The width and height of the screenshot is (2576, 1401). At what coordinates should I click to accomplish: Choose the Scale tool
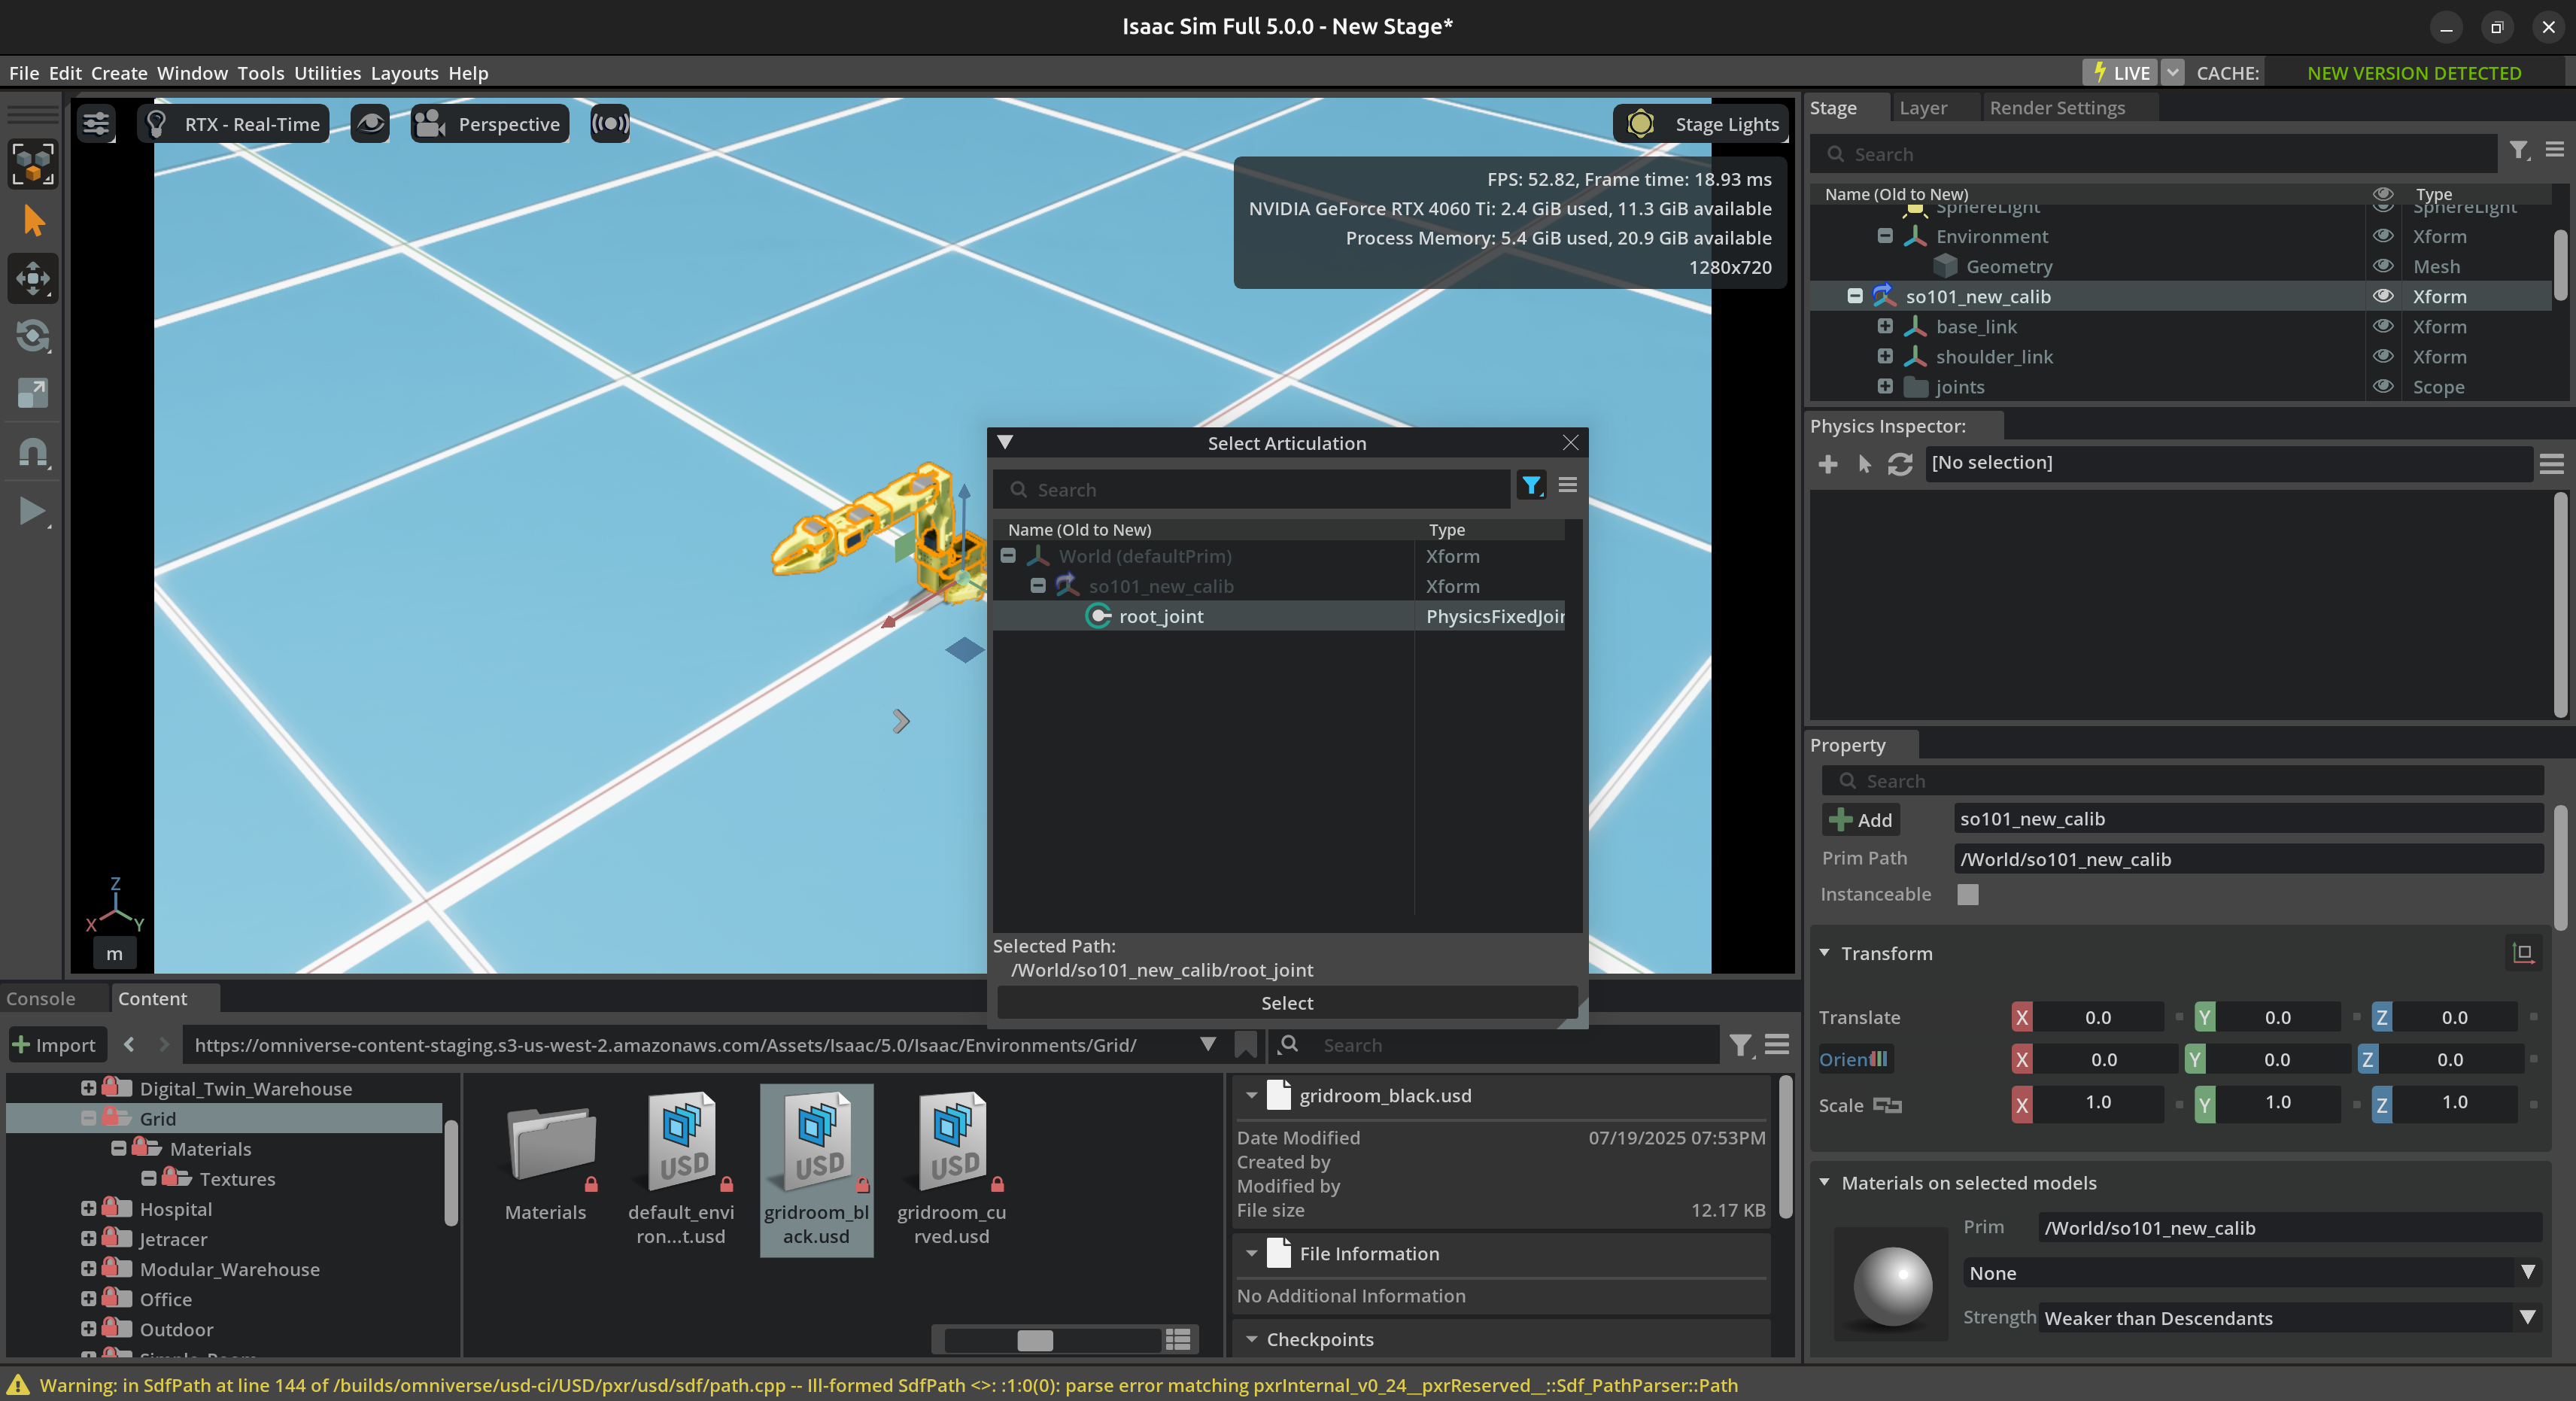tap(33, 393)
